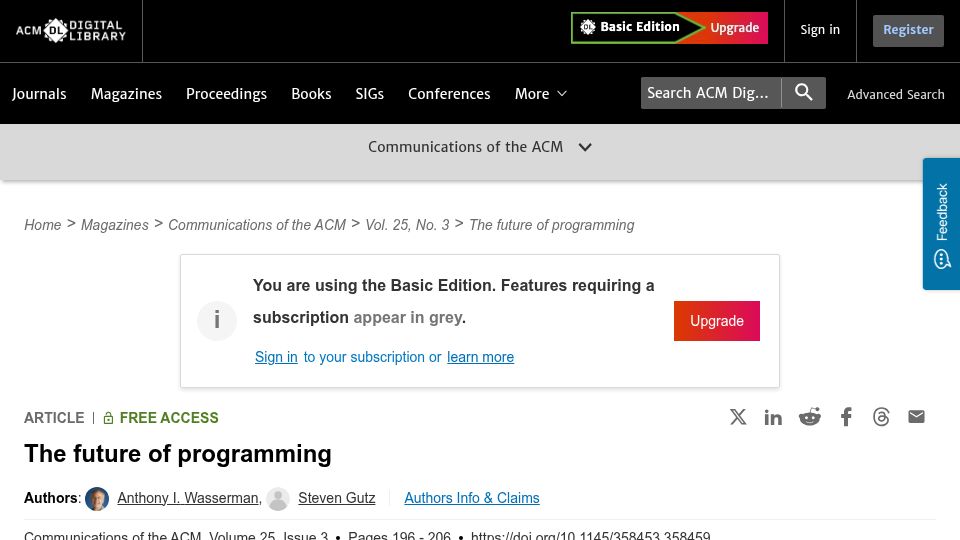960x540 pixels.
Task: Click into the Search ACM Digital Library field
Action: (x=711, y=93)
